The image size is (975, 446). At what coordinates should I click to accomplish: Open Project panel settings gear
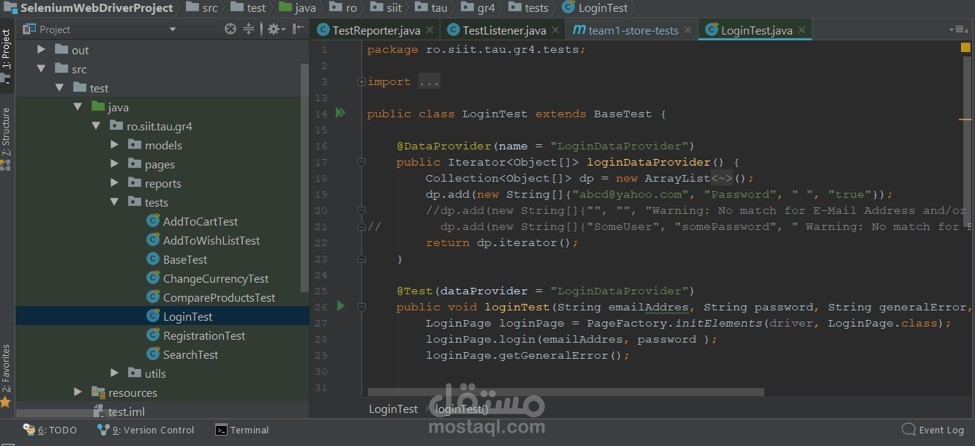coord(274,29)
